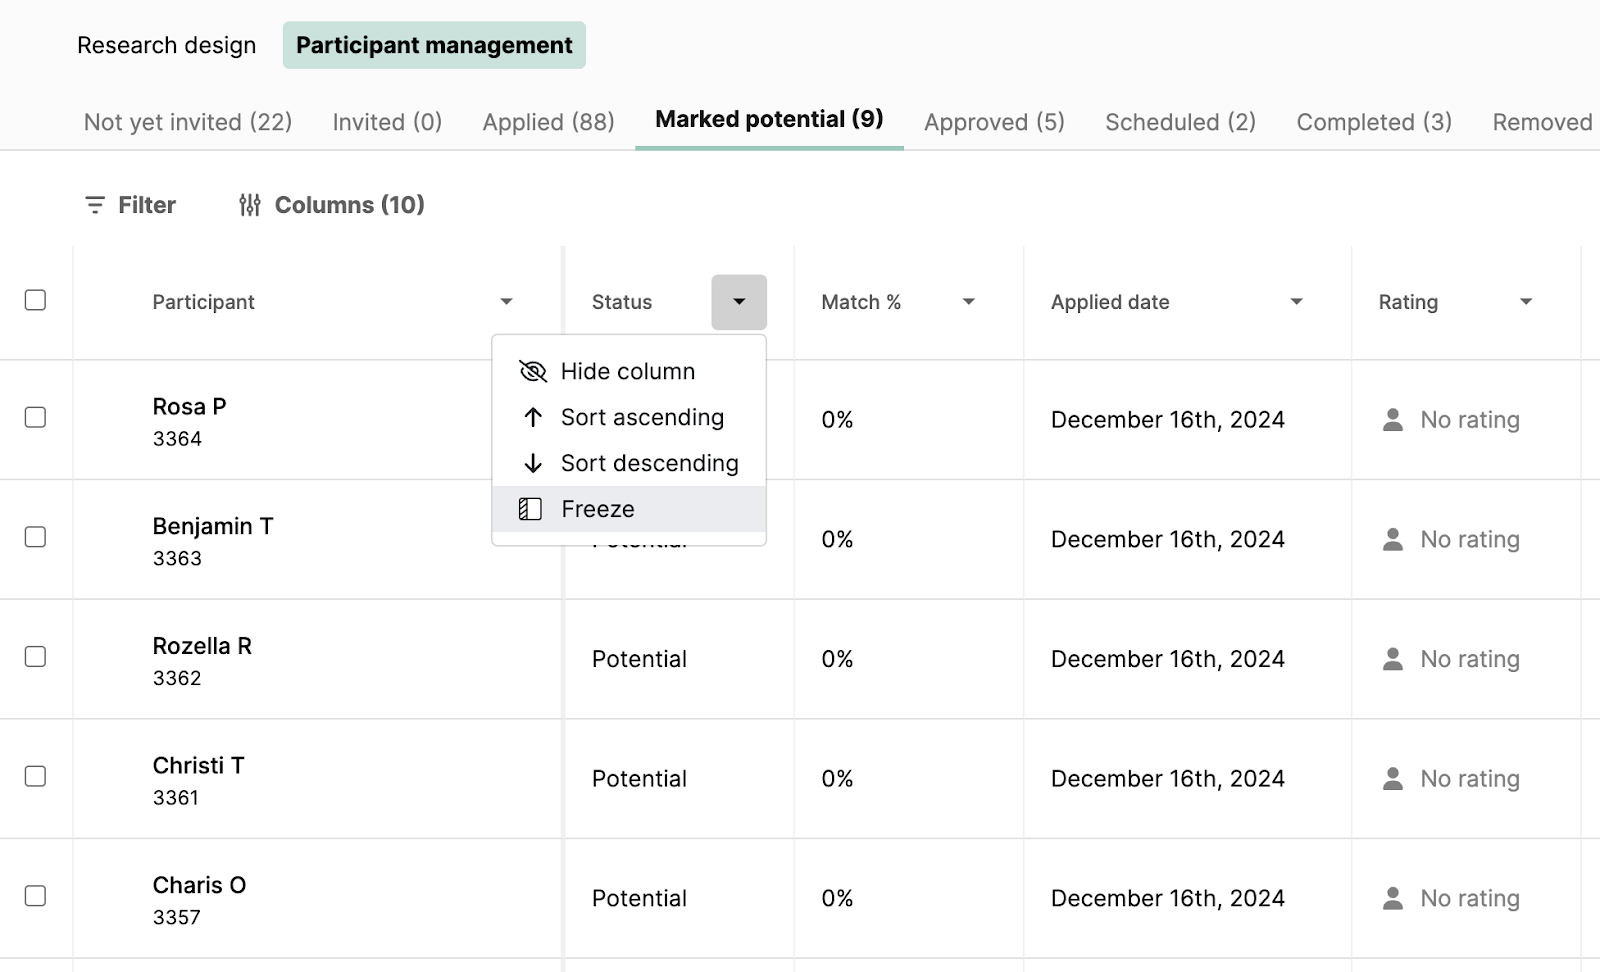Open the Removed tab
Image resolution: width=1600 pixels, height=972 pixels.
coord(1542,122)
